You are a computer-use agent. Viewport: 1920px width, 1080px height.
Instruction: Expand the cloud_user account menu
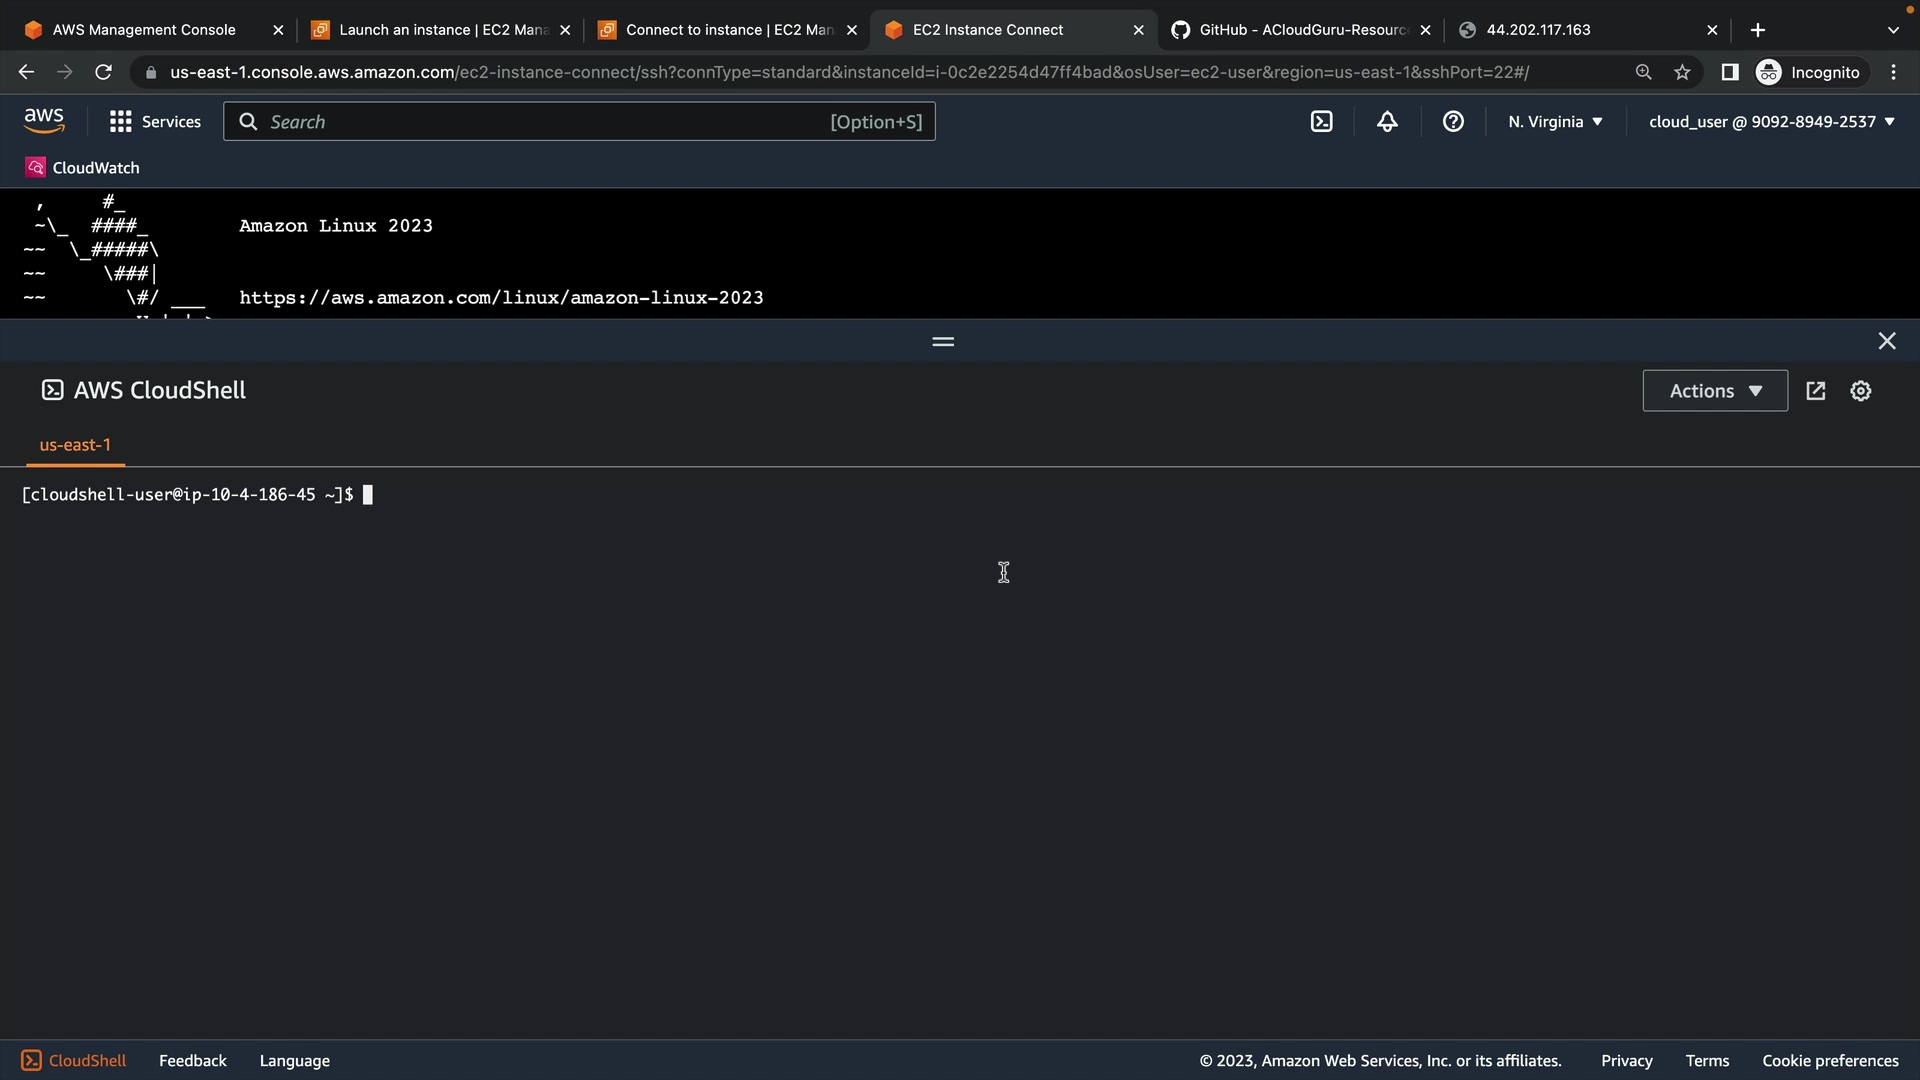click(x=1771, y=122)
